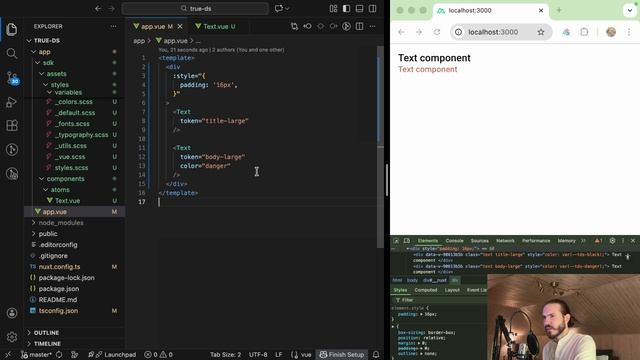Go back in VS Code navigation history
Viewport: 640px width, 360px height.
[98, 9]
